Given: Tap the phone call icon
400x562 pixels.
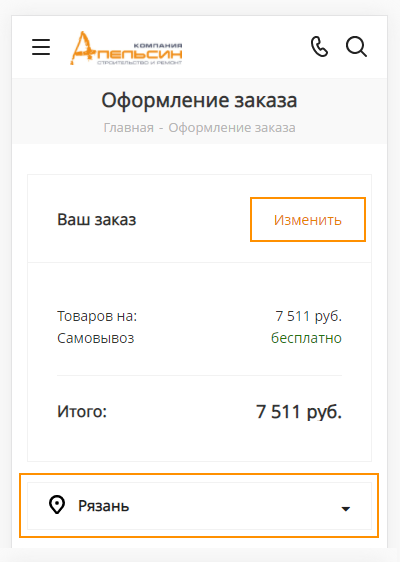Looking at the screenshot, I should 319,47.
